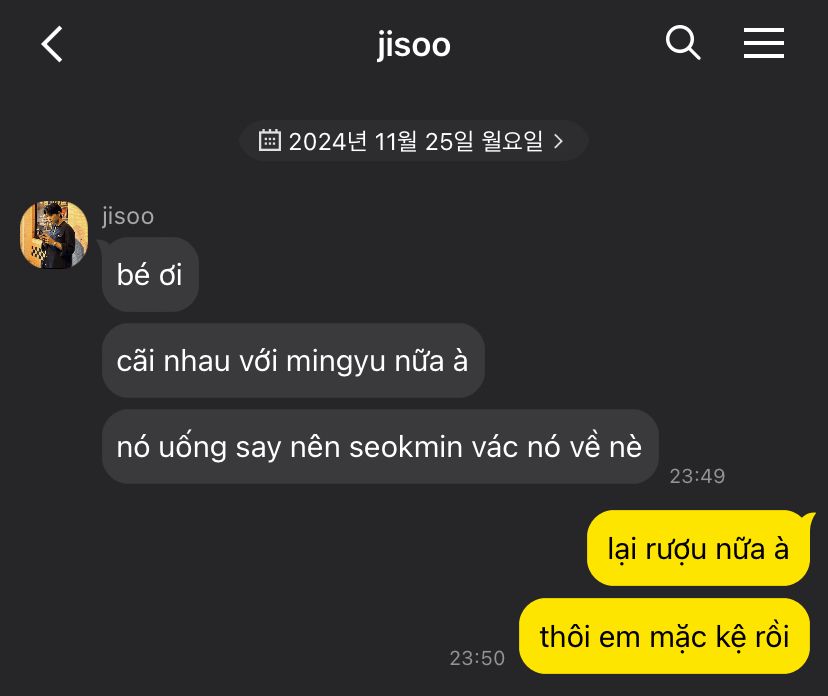Expand the date chip chevron arrow

(559, 141)
